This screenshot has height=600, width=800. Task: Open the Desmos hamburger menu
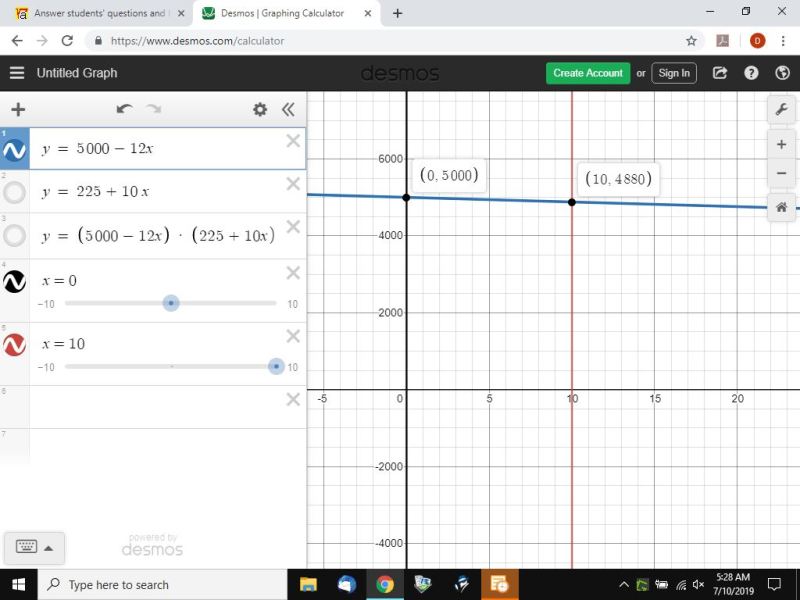tap(17, 73)
